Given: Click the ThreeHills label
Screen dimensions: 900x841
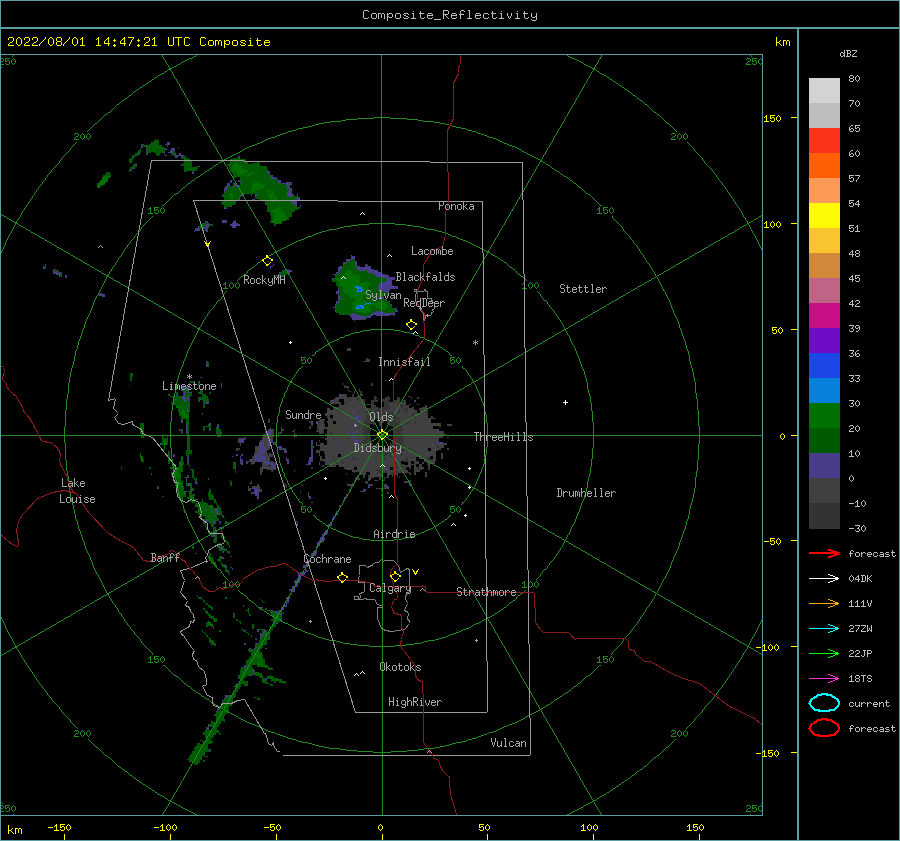Looking at the screenshot, I should (x=503, y=437).
